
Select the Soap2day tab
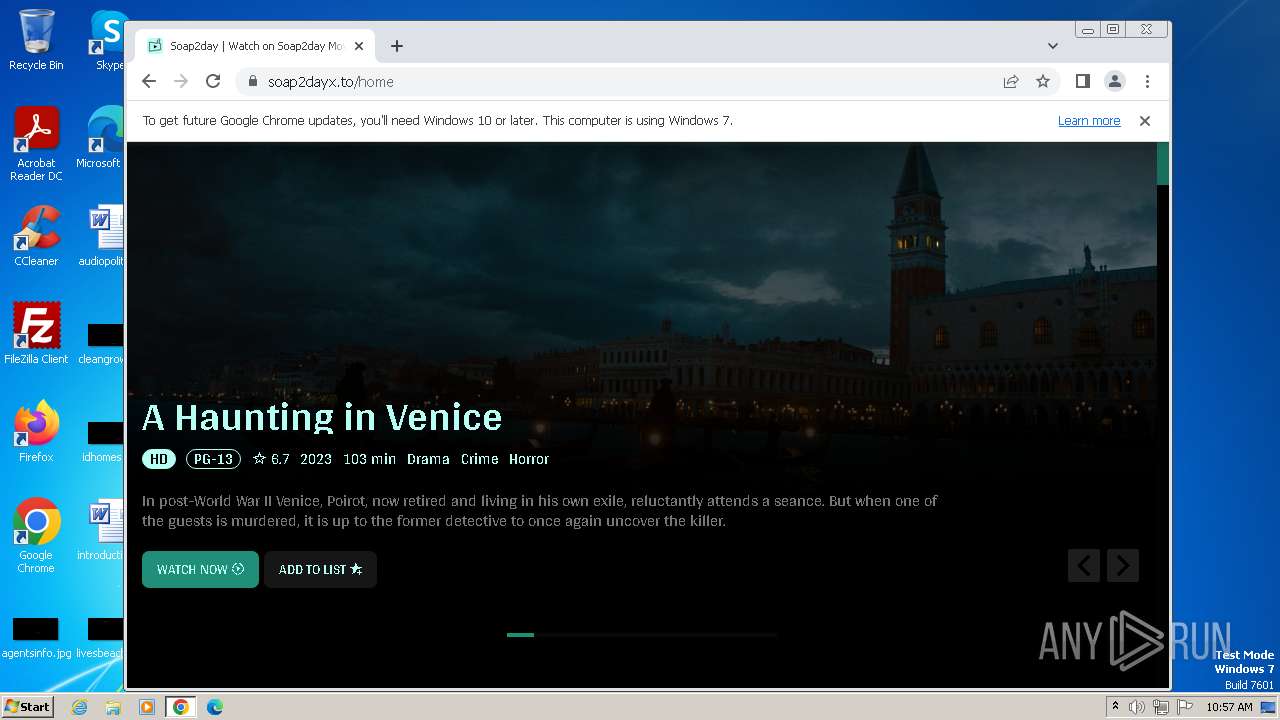click(x=255, y=46)
